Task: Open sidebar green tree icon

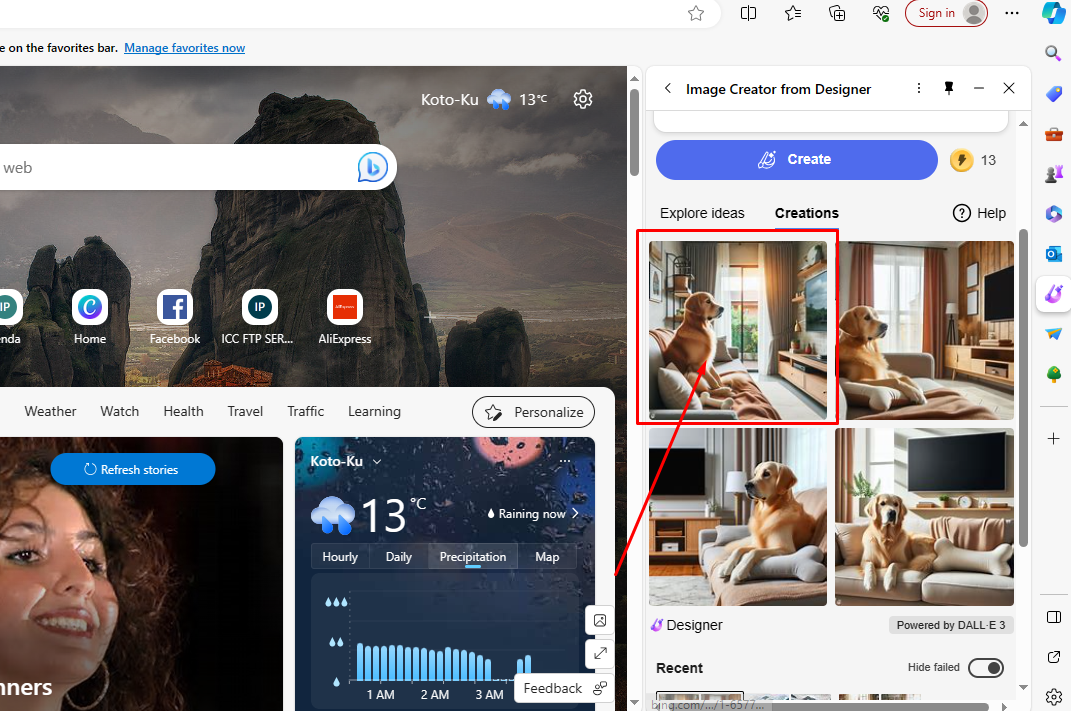Action: click(x=1053, y=374)
